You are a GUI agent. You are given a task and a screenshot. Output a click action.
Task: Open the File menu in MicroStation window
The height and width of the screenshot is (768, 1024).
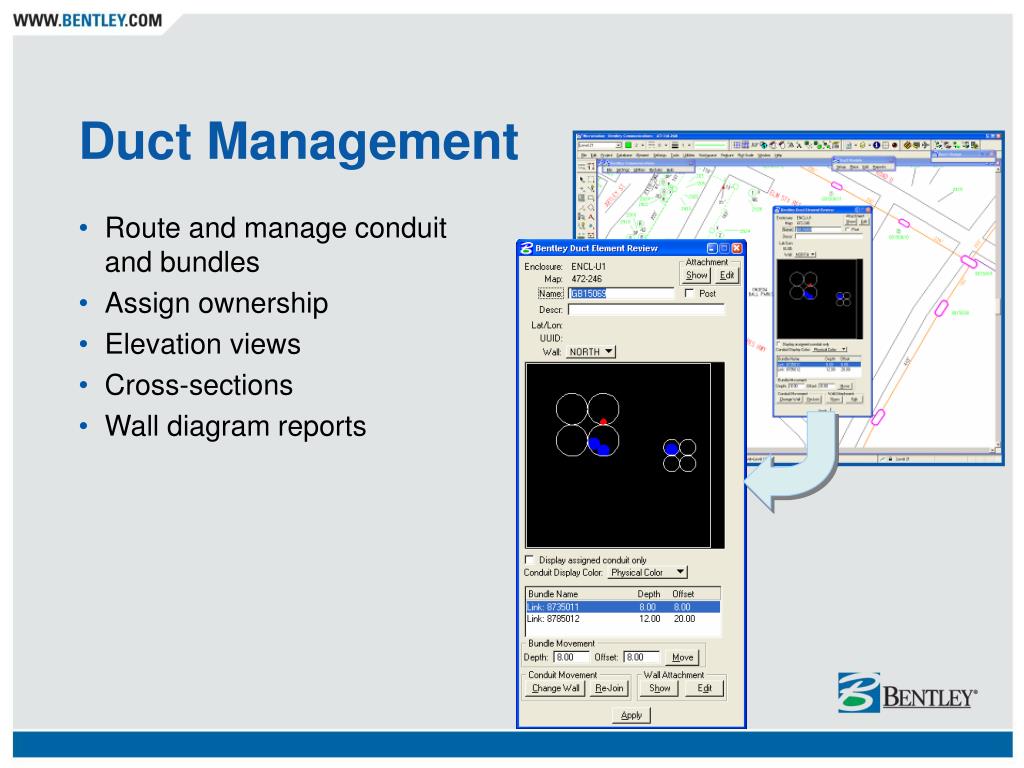coord(584,155)
